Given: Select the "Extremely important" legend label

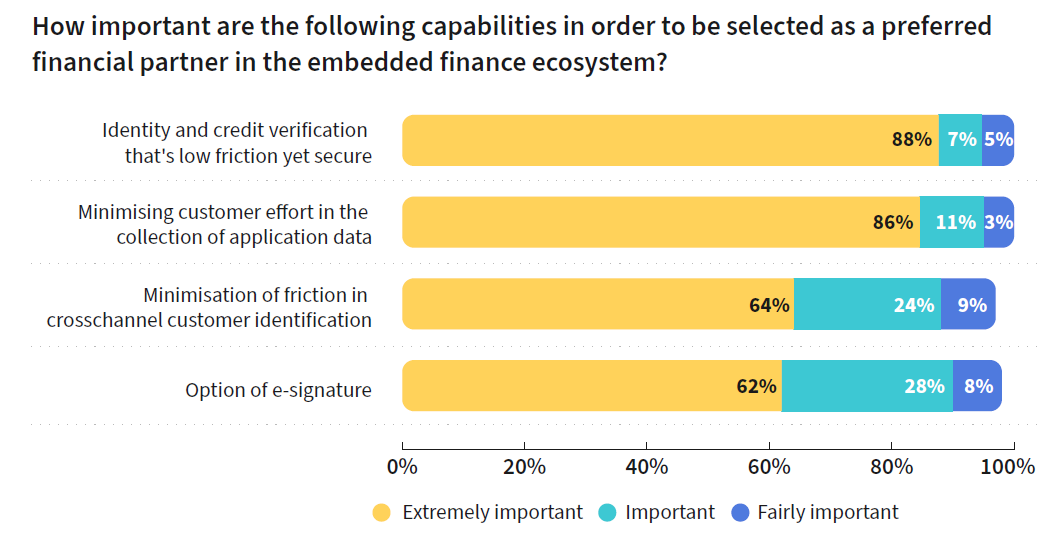Looking at the screenshot, I should click(x=492, y=513).
